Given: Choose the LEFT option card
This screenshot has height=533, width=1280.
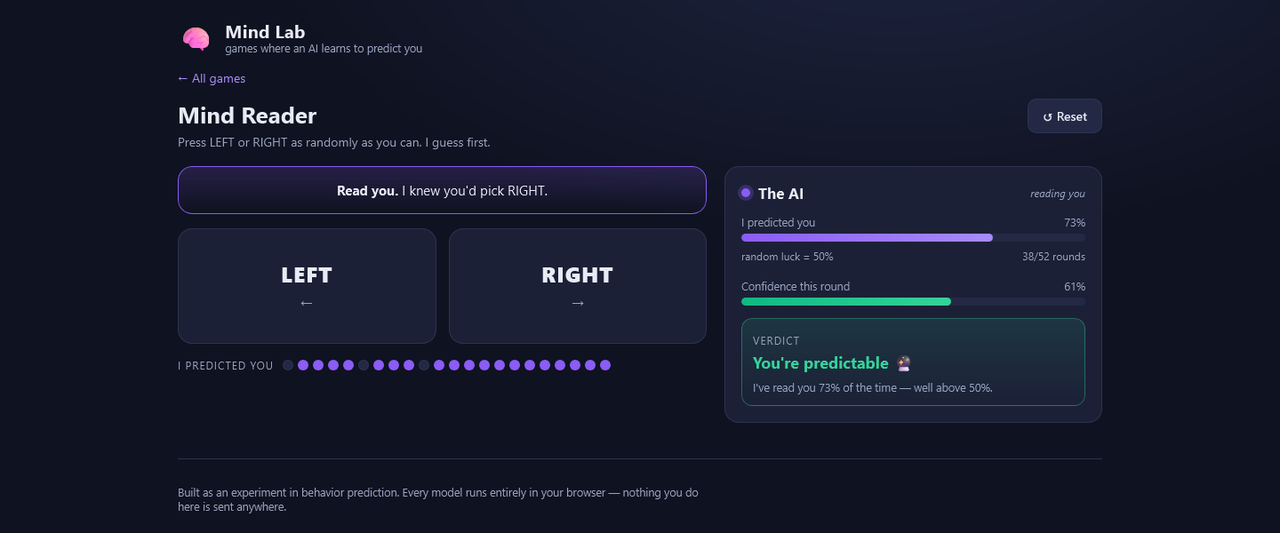Looking at the screenshot, I should pyautogui.click(x=307, y=286).
